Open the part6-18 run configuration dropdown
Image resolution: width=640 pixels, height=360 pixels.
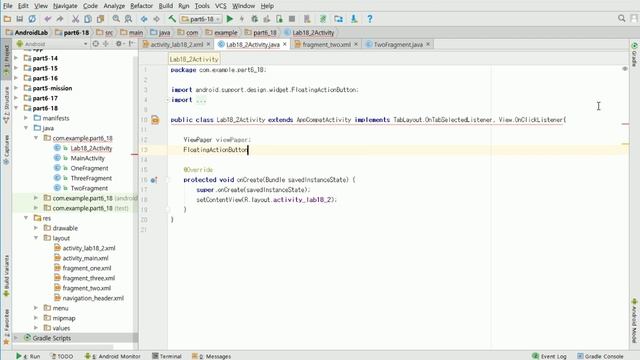click(201, 19)
